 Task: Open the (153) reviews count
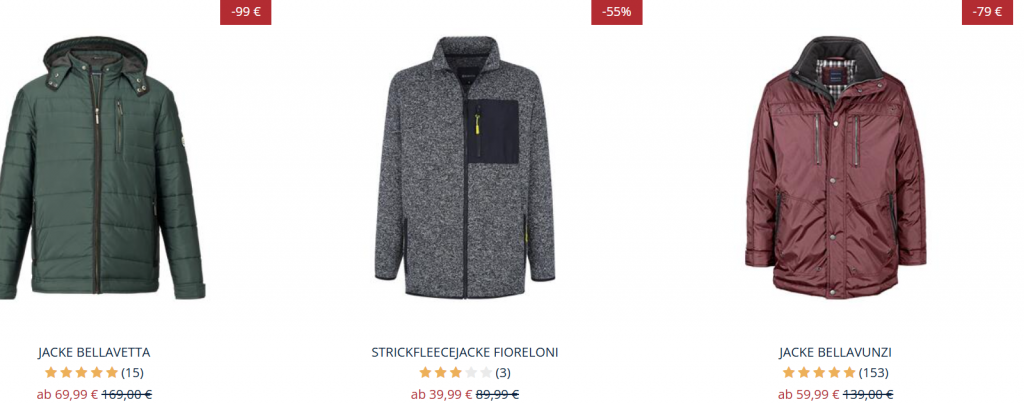[873, 373]
